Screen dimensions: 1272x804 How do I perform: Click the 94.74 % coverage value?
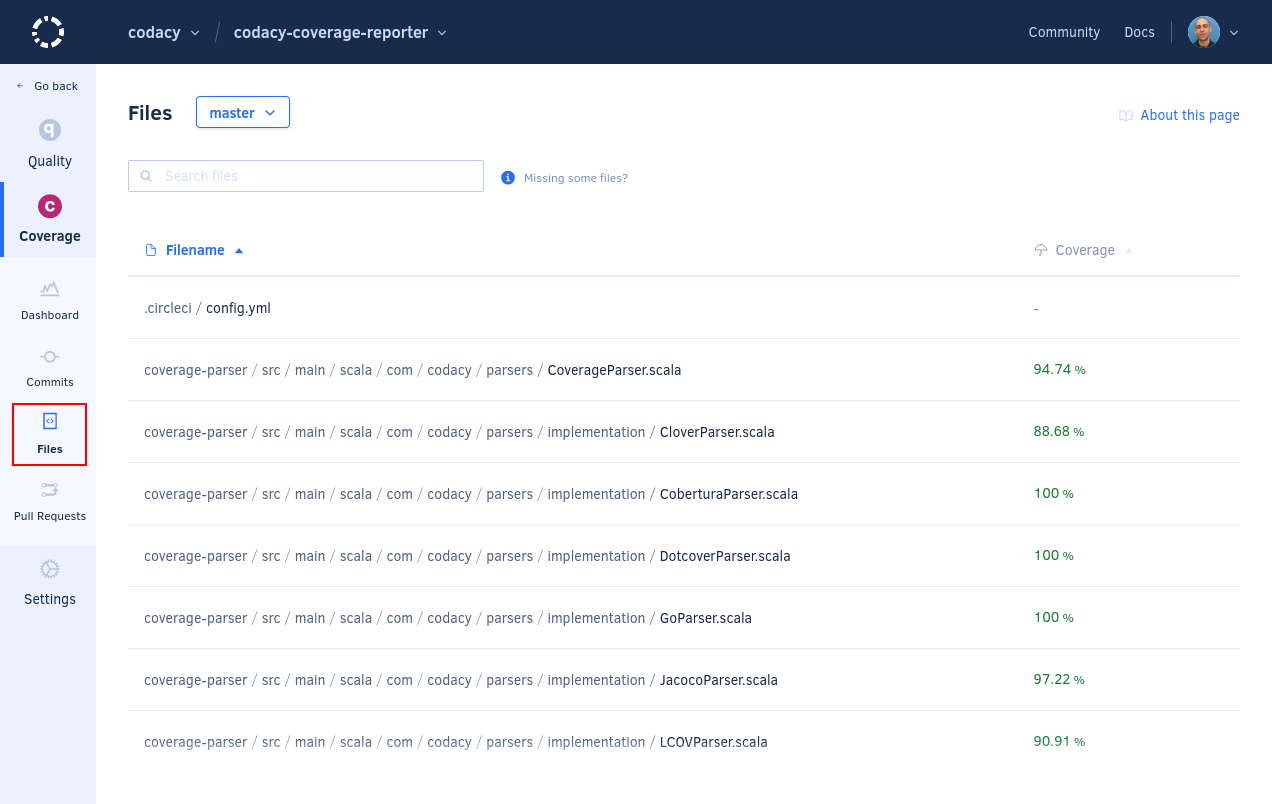[x=1059, y=370]
